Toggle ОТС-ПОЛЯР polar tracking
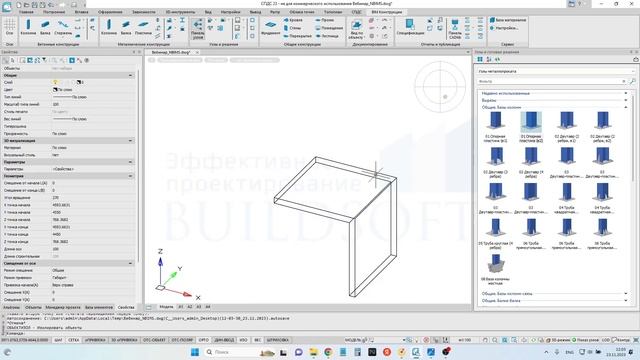This screenshot has height=360, width=640. tap(182, 340)
